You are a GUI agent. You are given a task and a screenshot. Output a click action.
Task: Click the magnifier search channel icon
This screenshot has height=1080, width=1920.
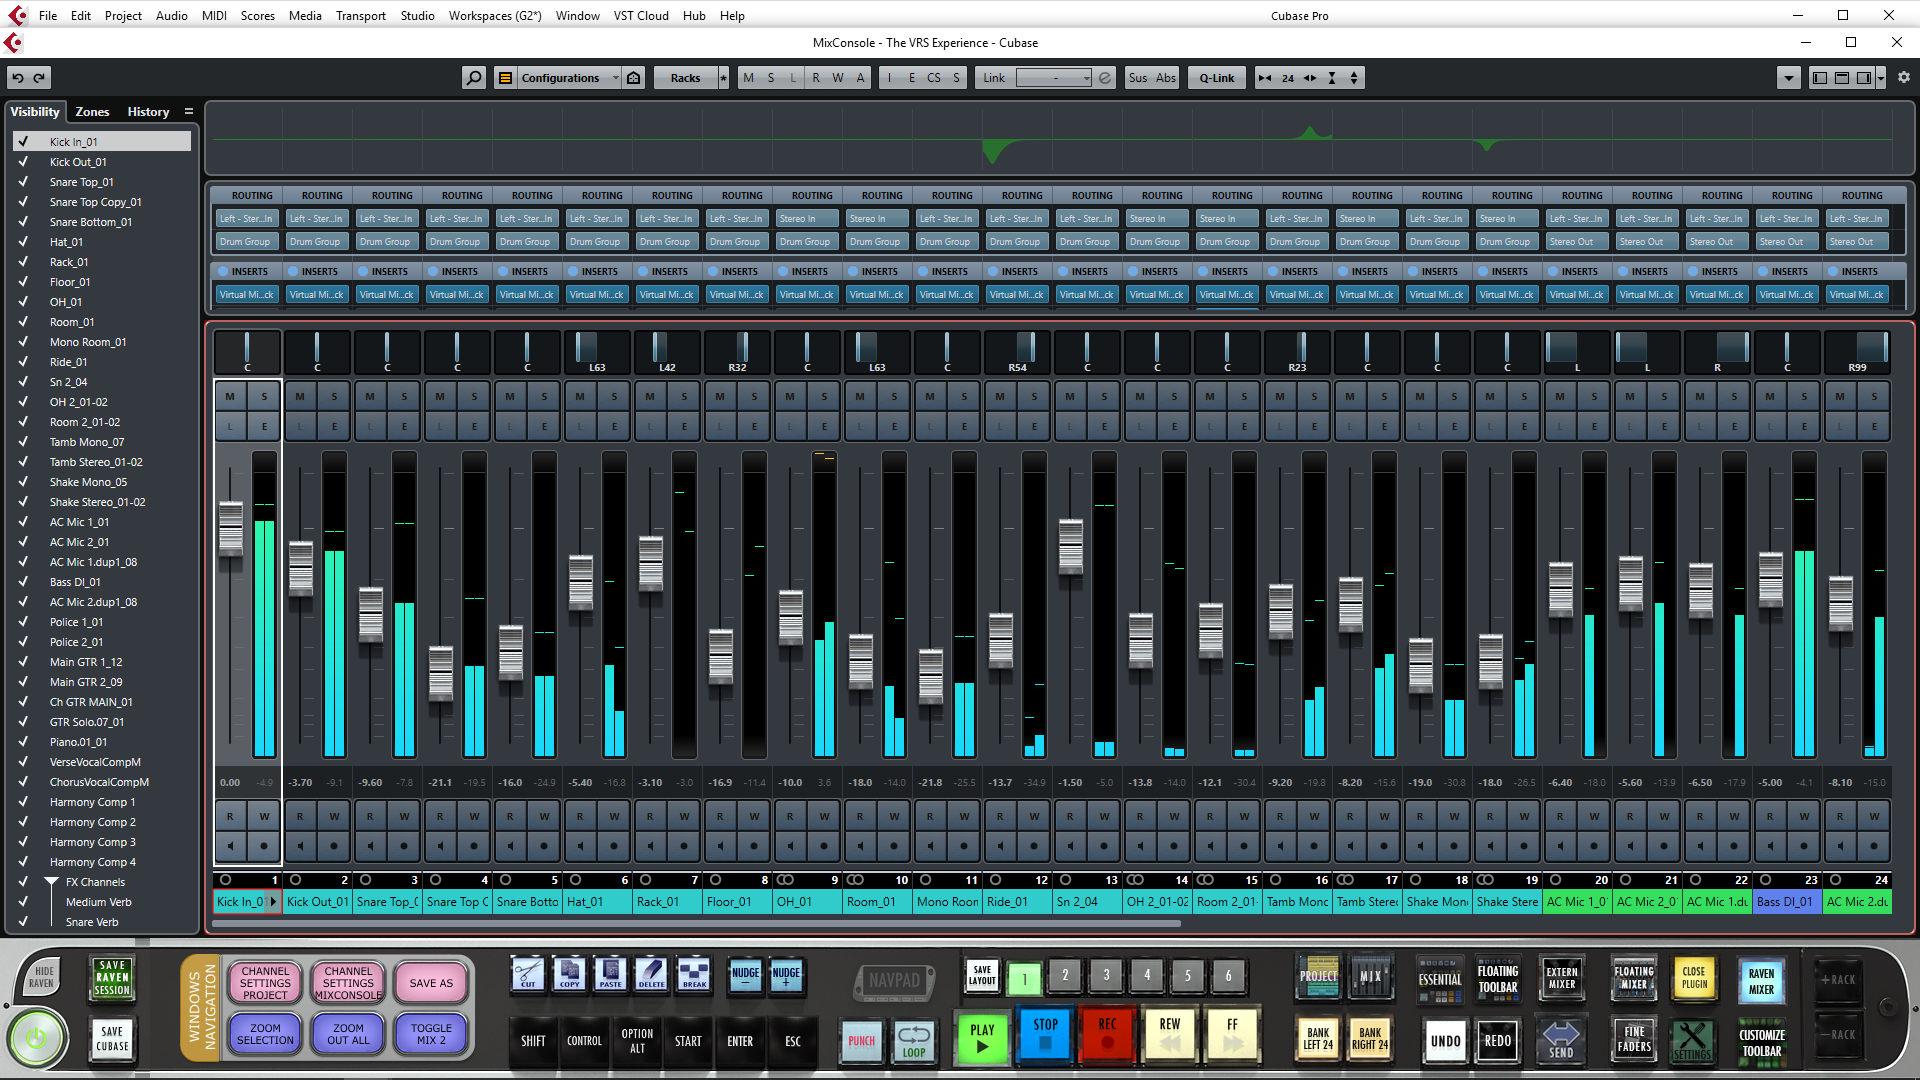point(473,78)
